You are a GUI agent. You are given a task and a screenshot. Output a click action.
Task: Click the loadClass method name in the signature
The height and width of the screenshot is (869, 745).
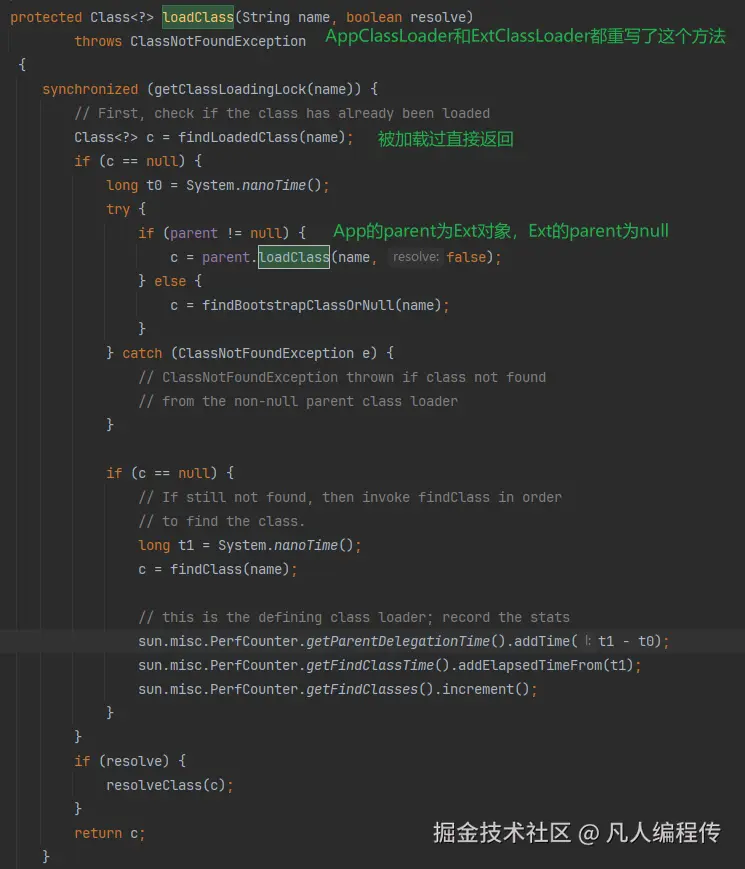click(x=198, y=17)
